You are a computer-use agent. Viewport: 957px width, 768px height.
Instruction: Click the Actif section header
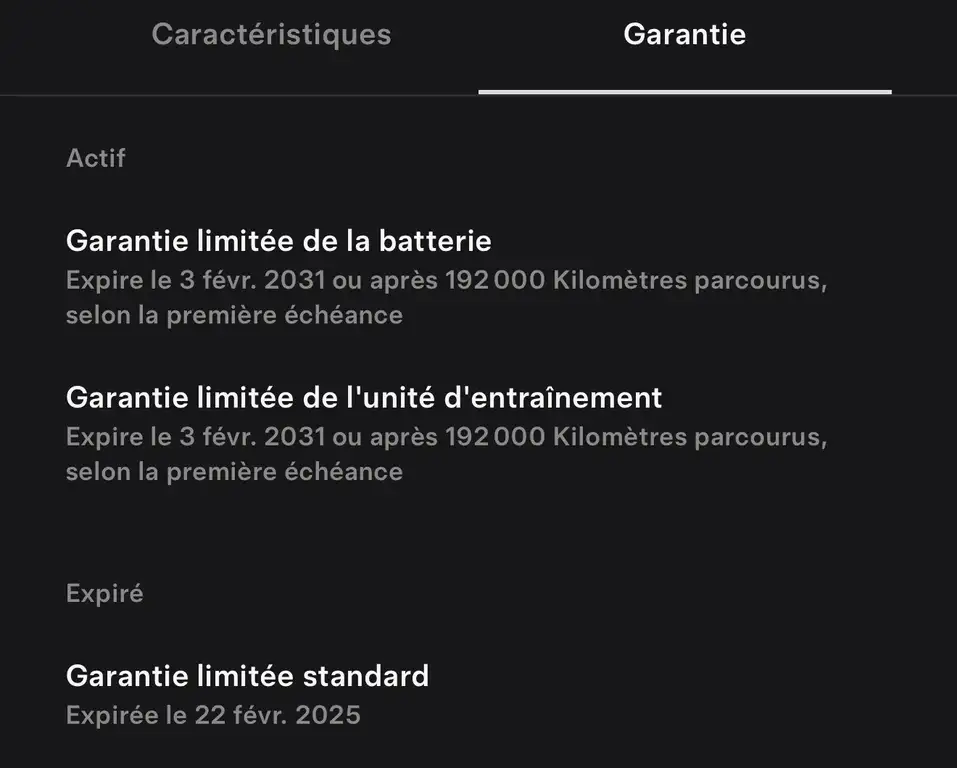click(96, 158)
